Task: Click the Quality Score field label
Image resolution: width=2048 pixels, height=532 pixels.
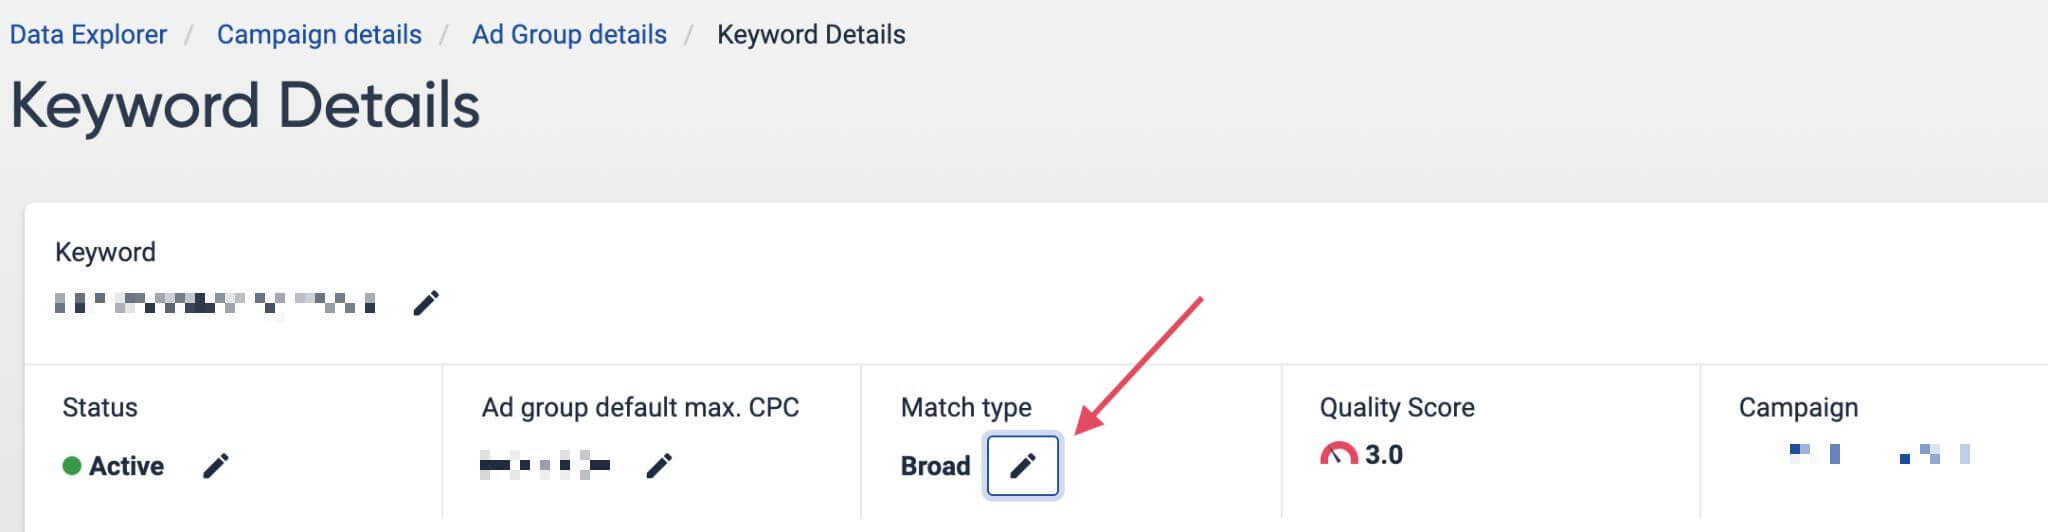Action: point(1397,408)
